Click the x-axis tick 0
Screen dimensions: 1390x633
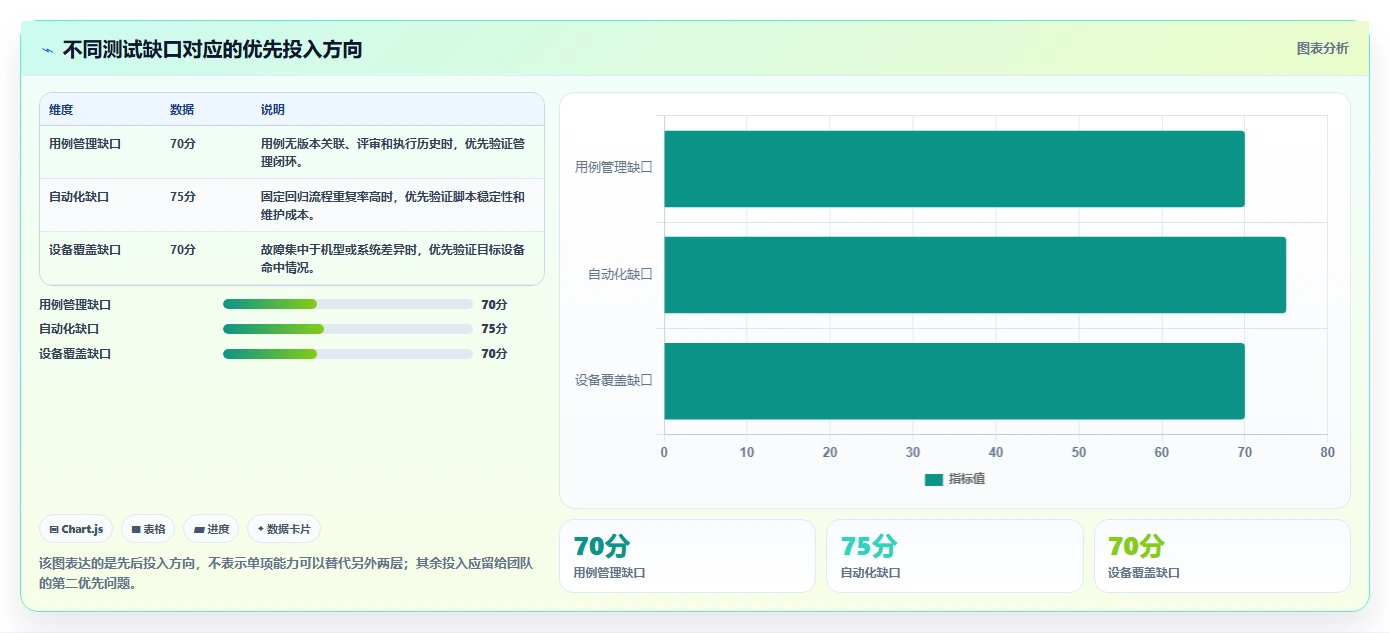[664, 452]
